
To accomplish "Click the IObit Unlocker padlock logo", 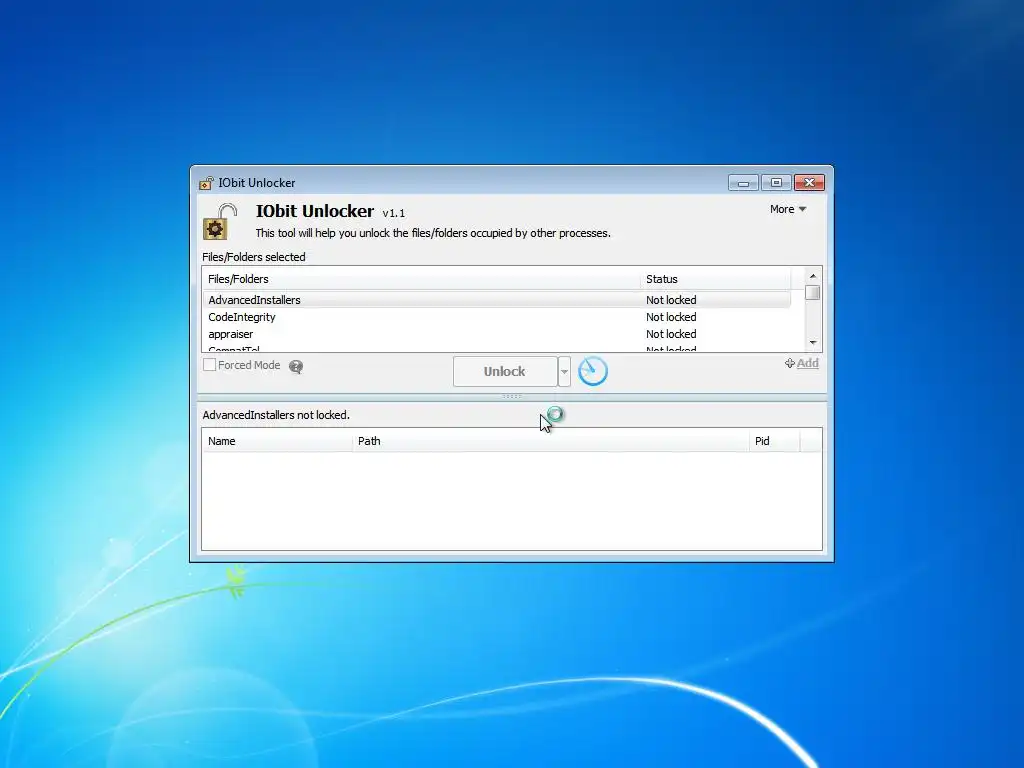I will point(220,221).
